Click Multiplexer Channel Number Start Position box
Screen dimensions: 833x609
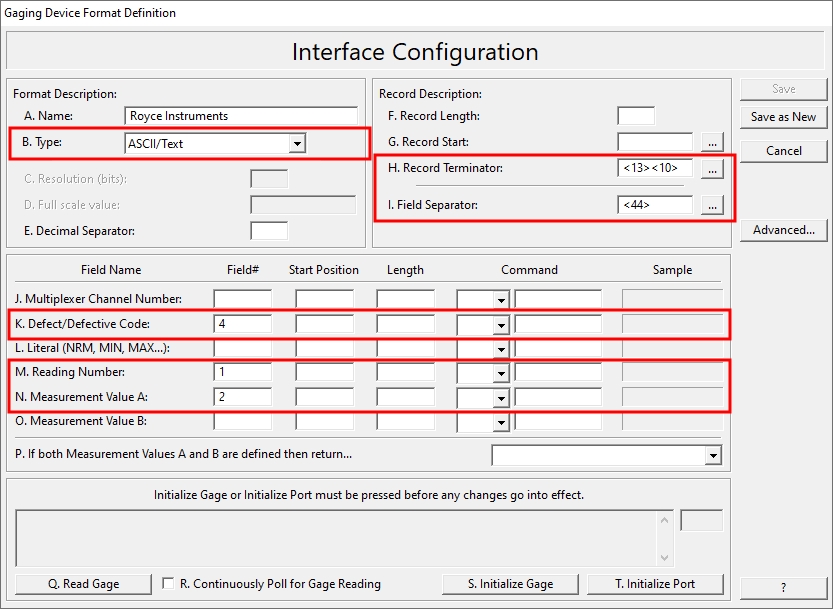pyautogui.click(x=325, y=299)
